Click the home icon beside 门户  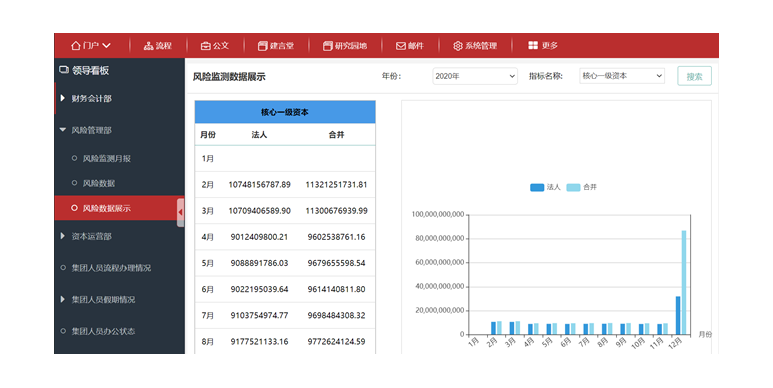[x=75, y=45]
